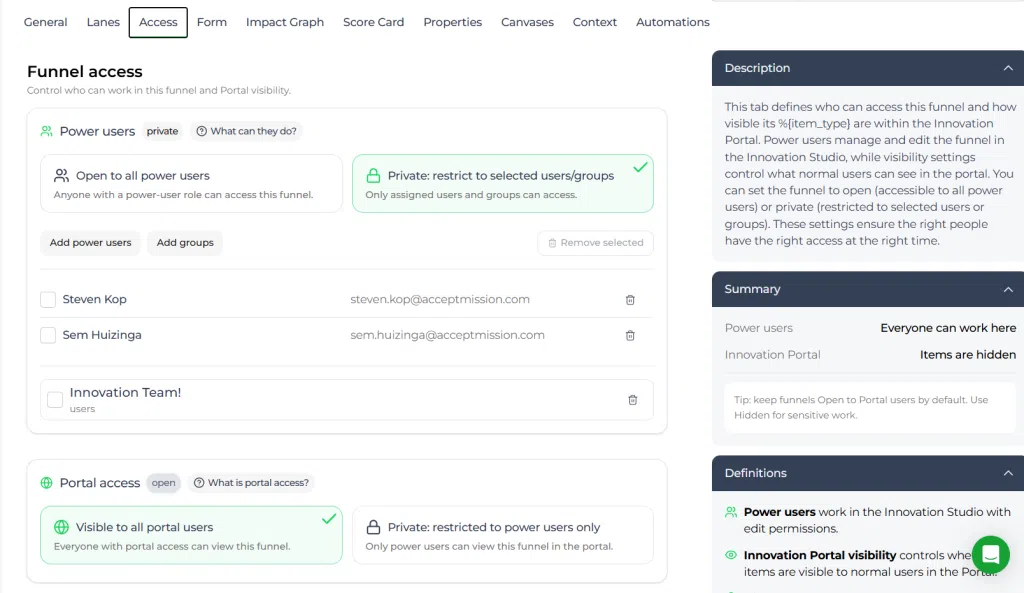Go to the Form tab
The image size is (1024, 593).
tap(212, 22)
